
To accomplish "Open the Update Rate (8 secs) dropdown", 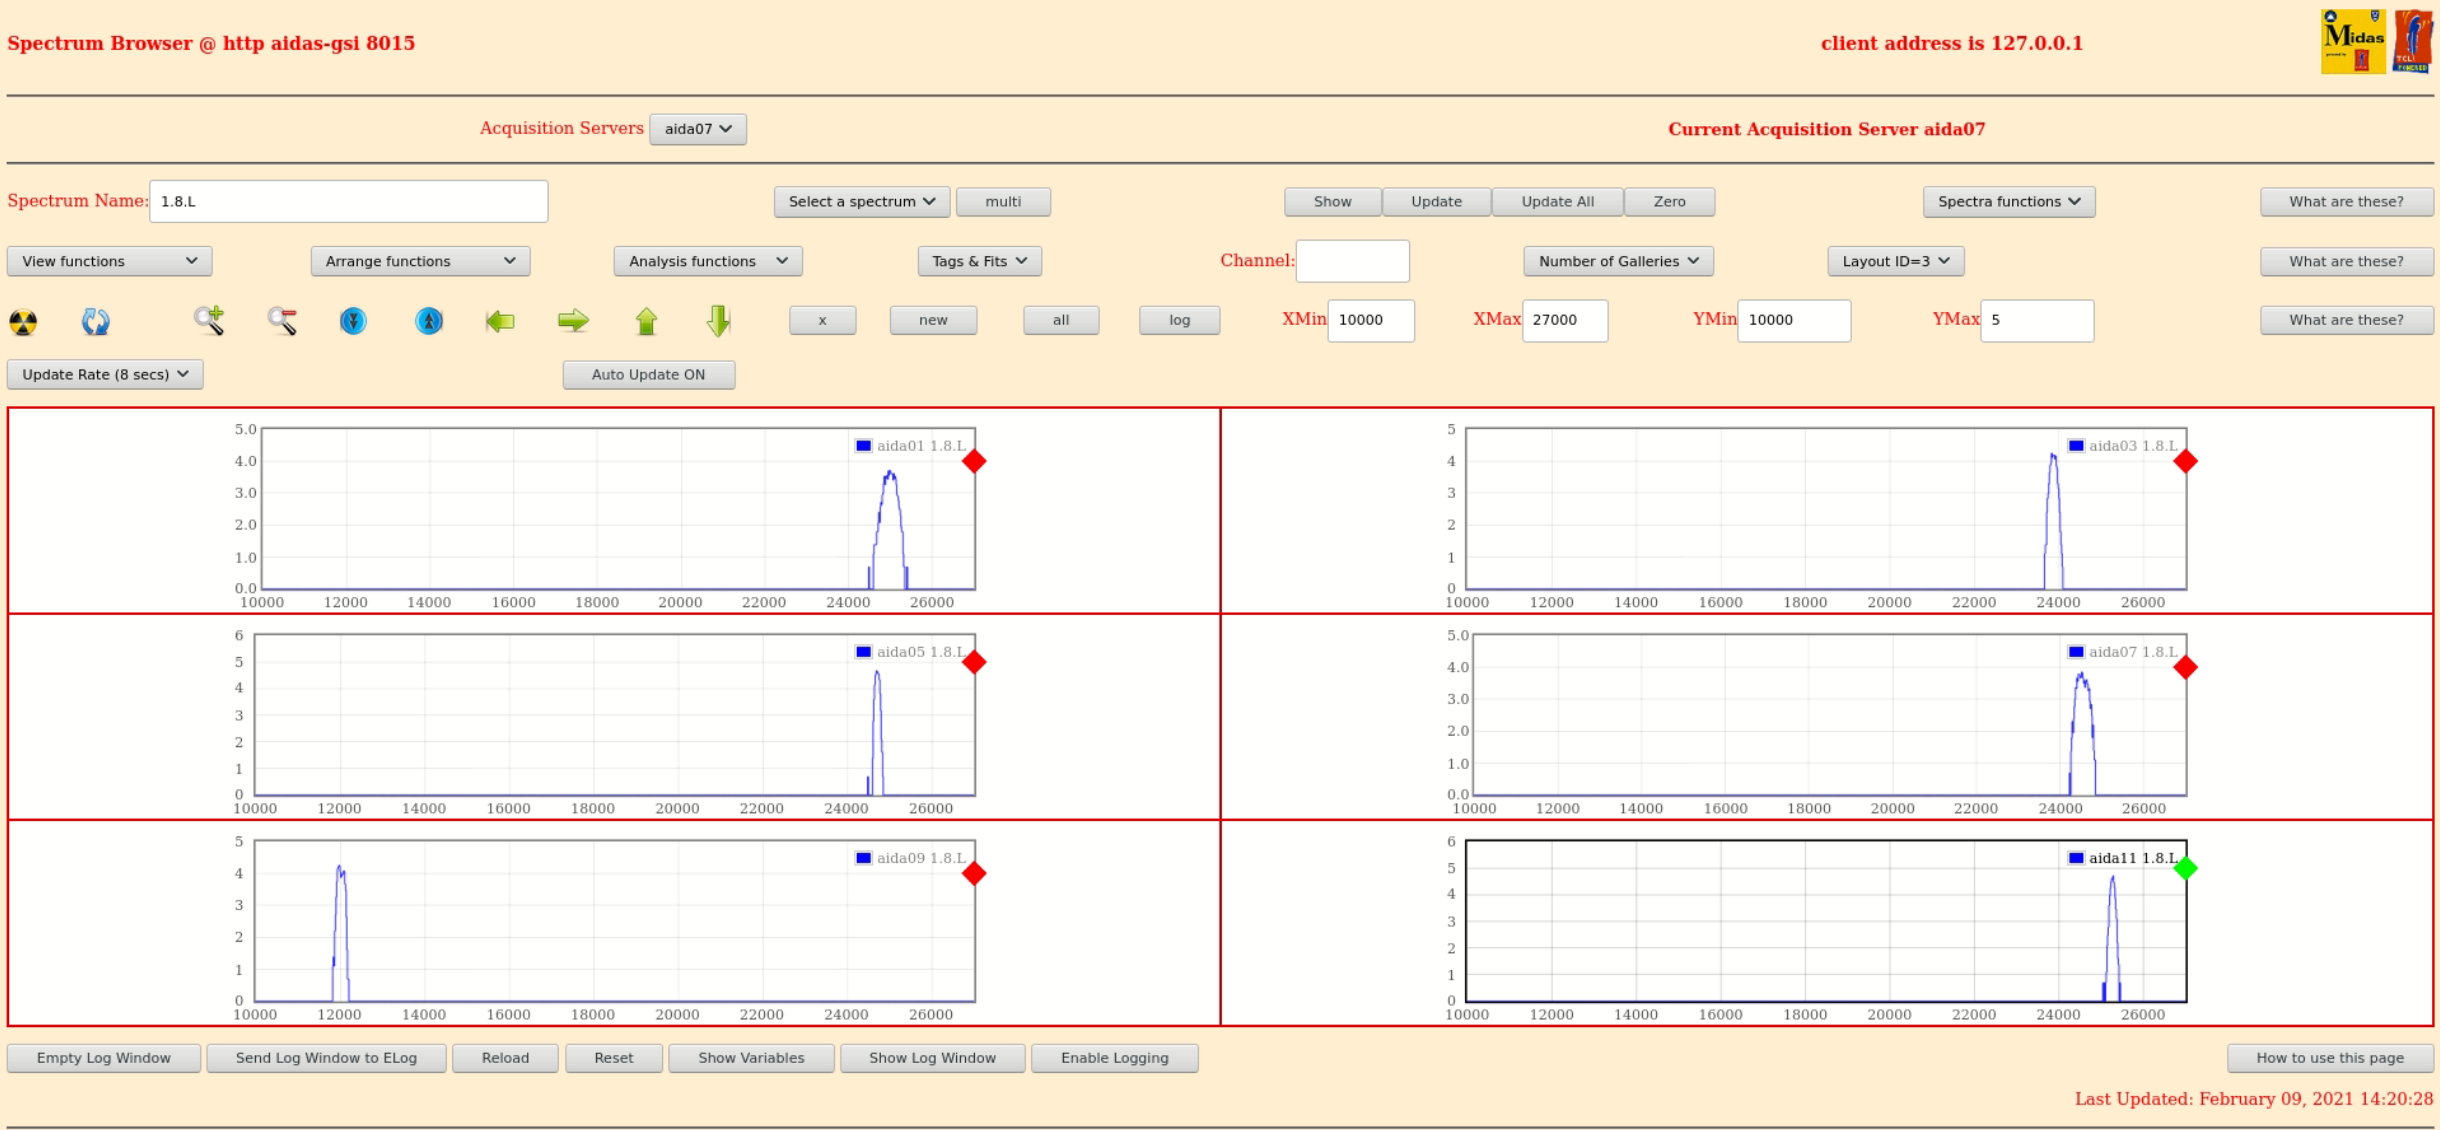I will [105, 375].
